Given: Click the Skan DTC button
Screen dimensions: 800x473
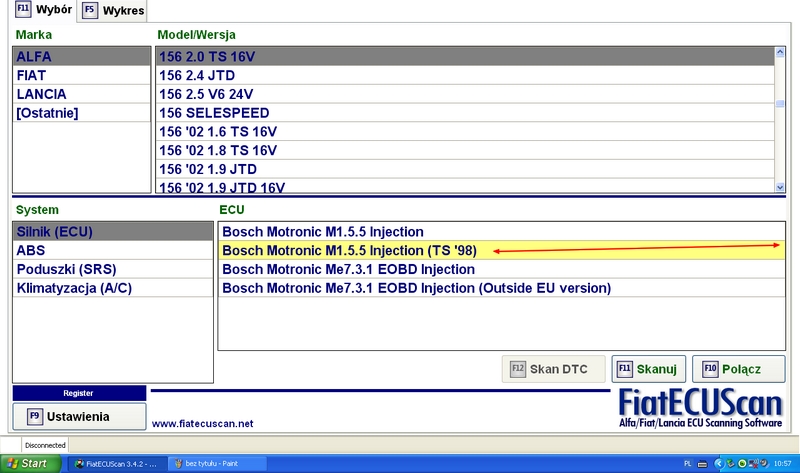Looking at the screenshot, I should point(554,369).
